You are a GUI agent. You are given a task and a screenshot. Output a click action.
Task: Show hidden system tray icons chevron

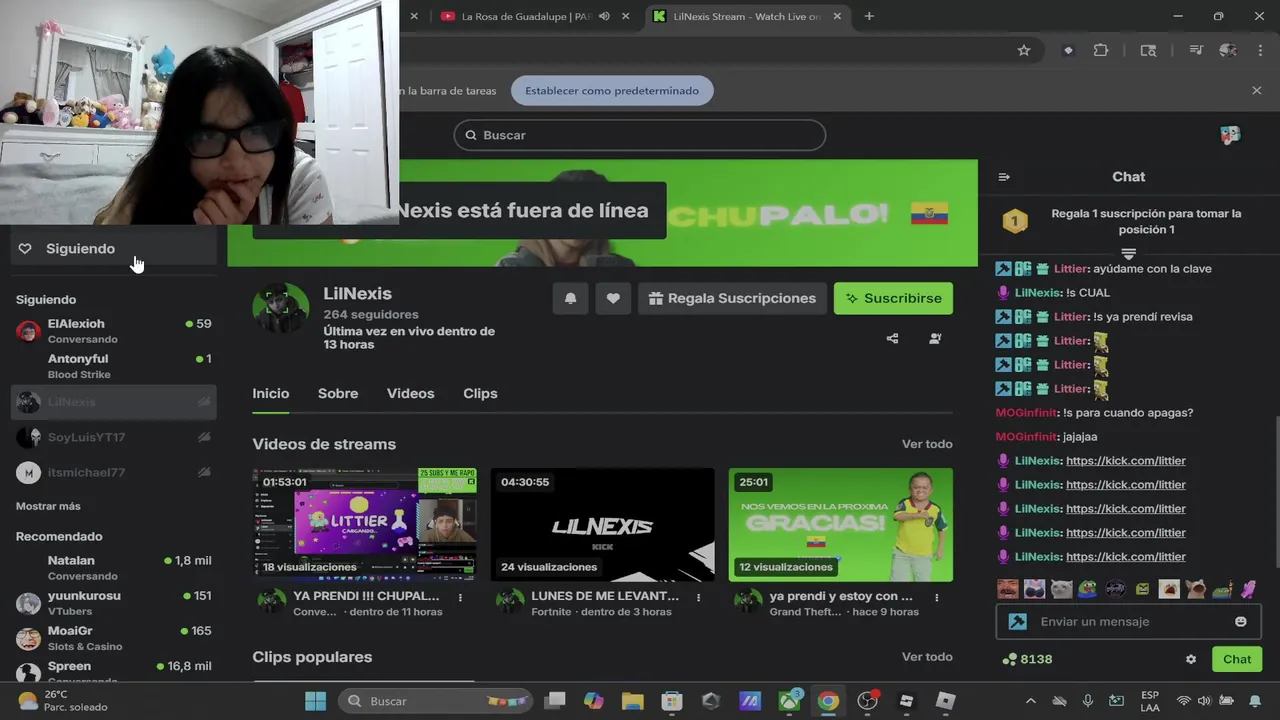(x=1031, y=701)
